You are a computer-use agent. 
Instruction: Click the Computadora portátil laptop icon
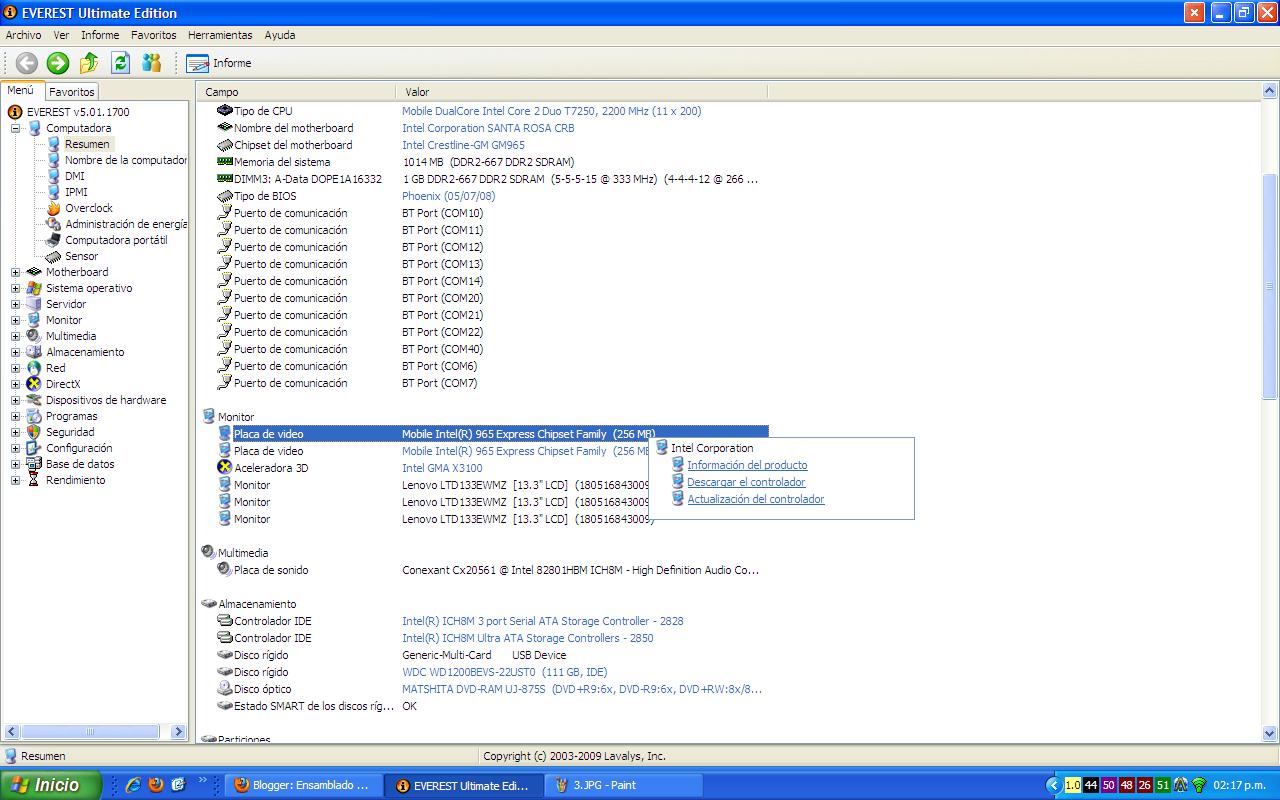coord(54,240)
